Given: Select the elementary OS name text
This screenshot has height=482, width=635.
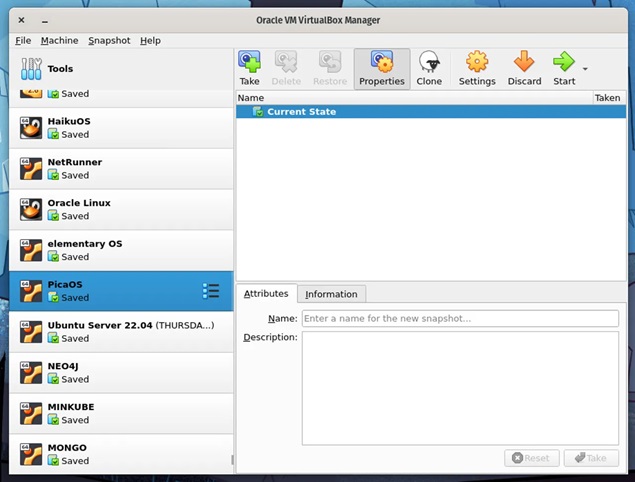Looking at the screenshot, I should click(85, 244).
